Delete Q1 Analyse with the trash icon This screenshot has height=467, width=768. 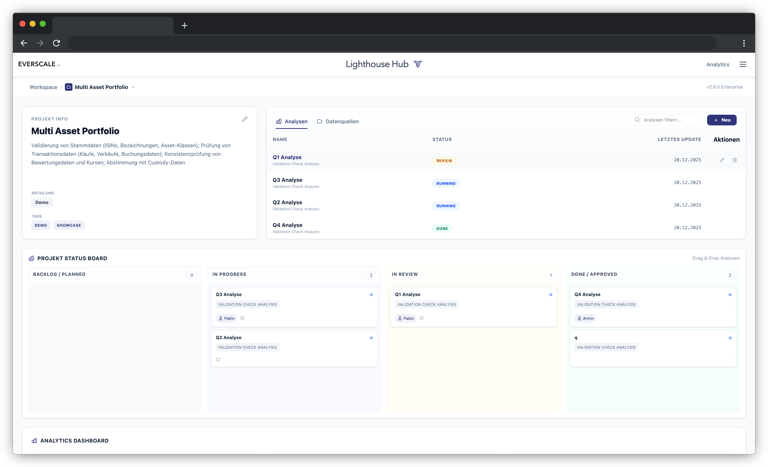[x=735, y=160]
